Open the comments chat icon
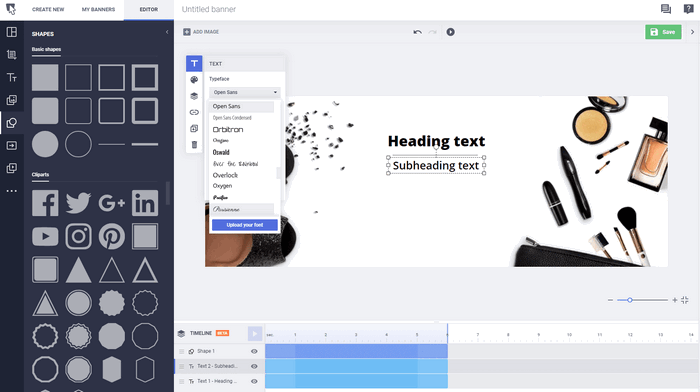 coord(666,9)
